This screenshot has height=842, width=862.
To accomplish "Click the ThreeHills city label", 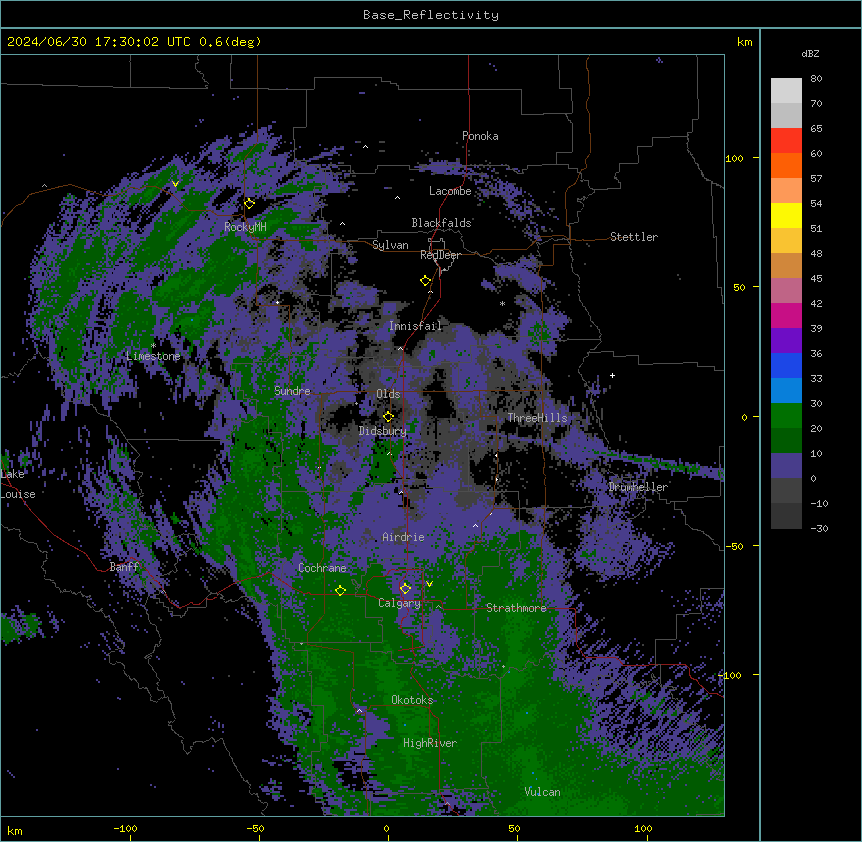I will 537,418.
